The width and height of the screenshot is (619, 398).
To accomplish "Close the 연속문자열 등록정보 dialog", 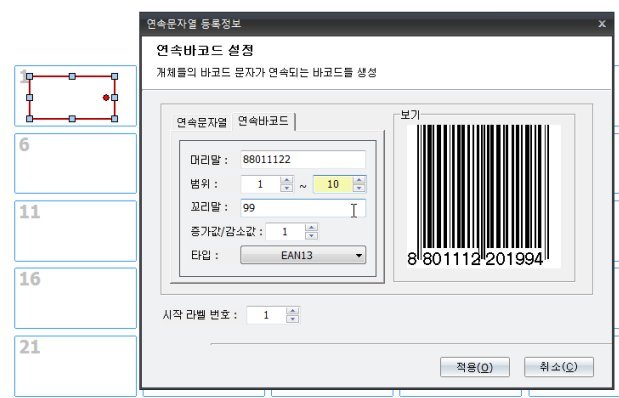I will [602, 24].
